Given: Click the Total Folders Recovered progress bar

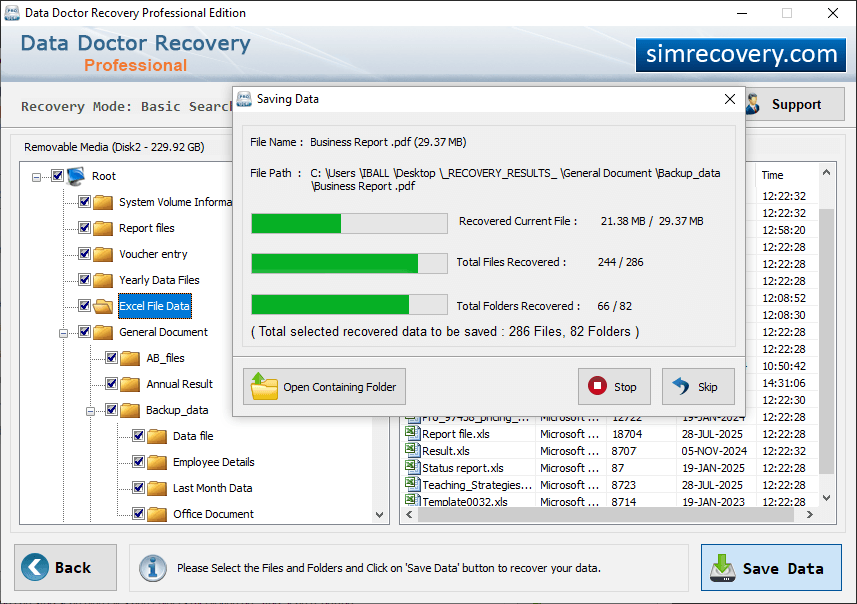Looking at the screenshot, I should coord(349,304).
